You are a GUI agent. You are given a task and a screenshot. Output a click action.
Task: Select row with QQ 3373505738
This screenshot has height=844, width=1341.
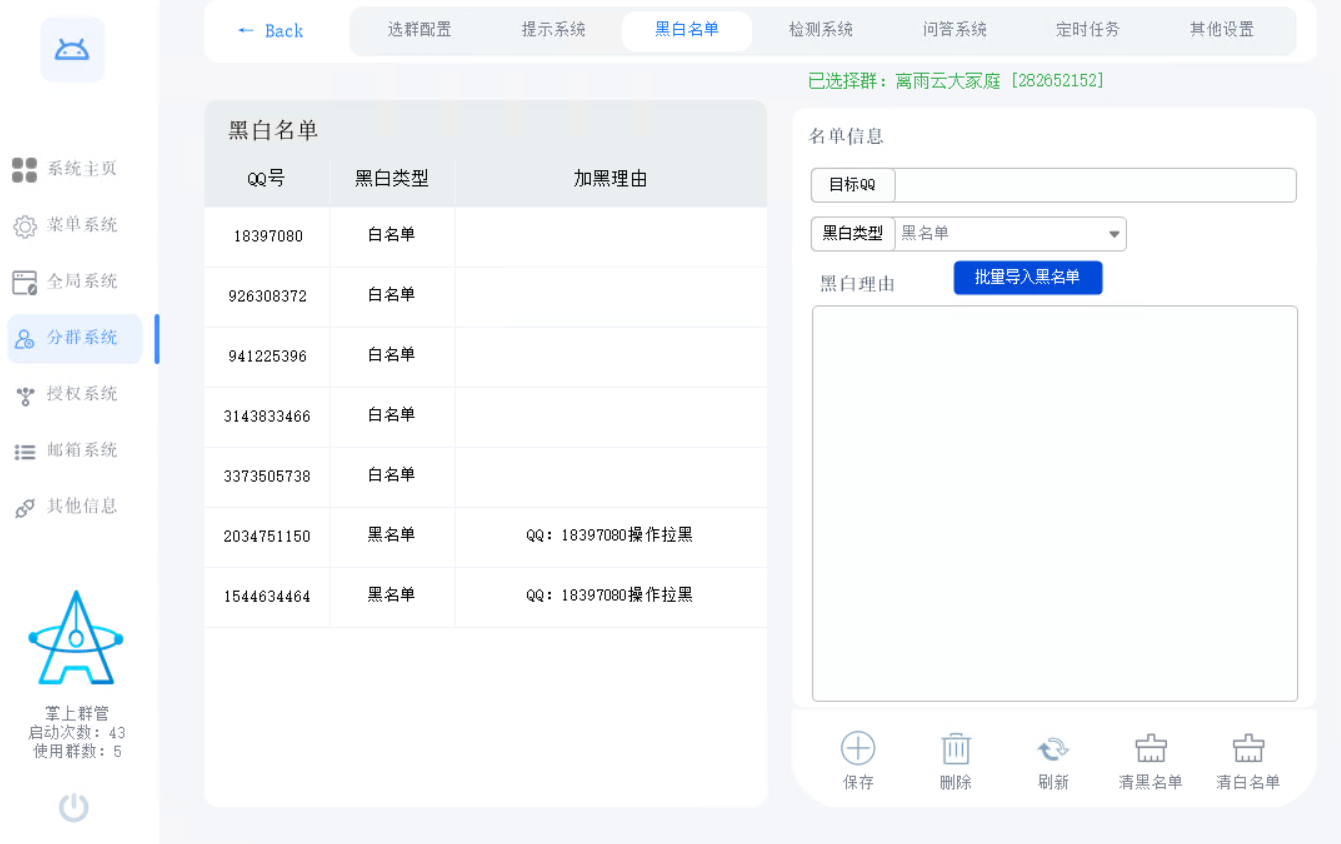coord(486,476)
